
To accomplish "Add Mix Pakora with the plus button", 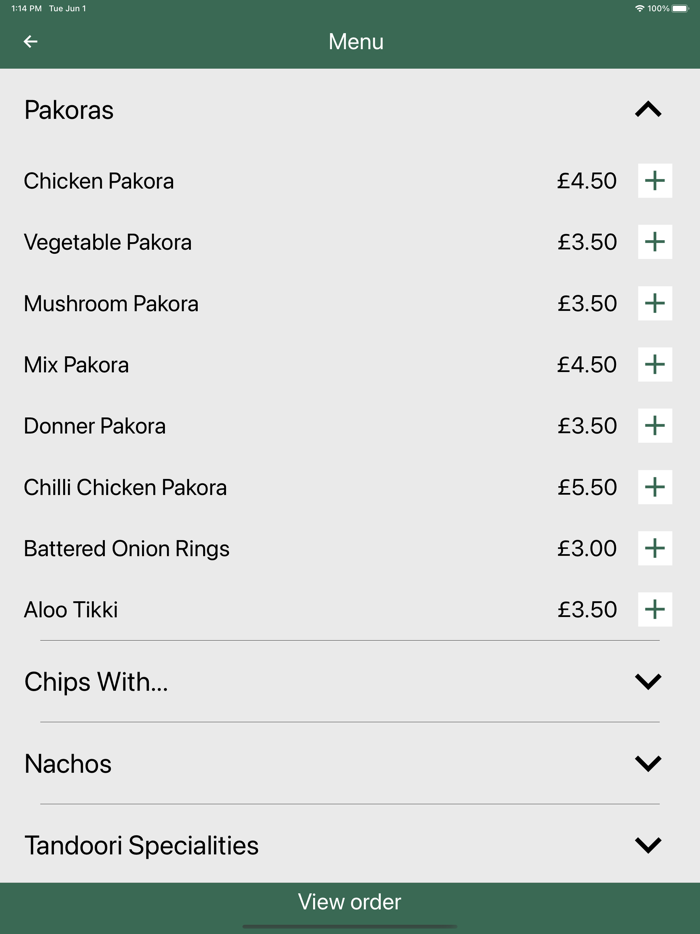I will [x=655, y=364].
